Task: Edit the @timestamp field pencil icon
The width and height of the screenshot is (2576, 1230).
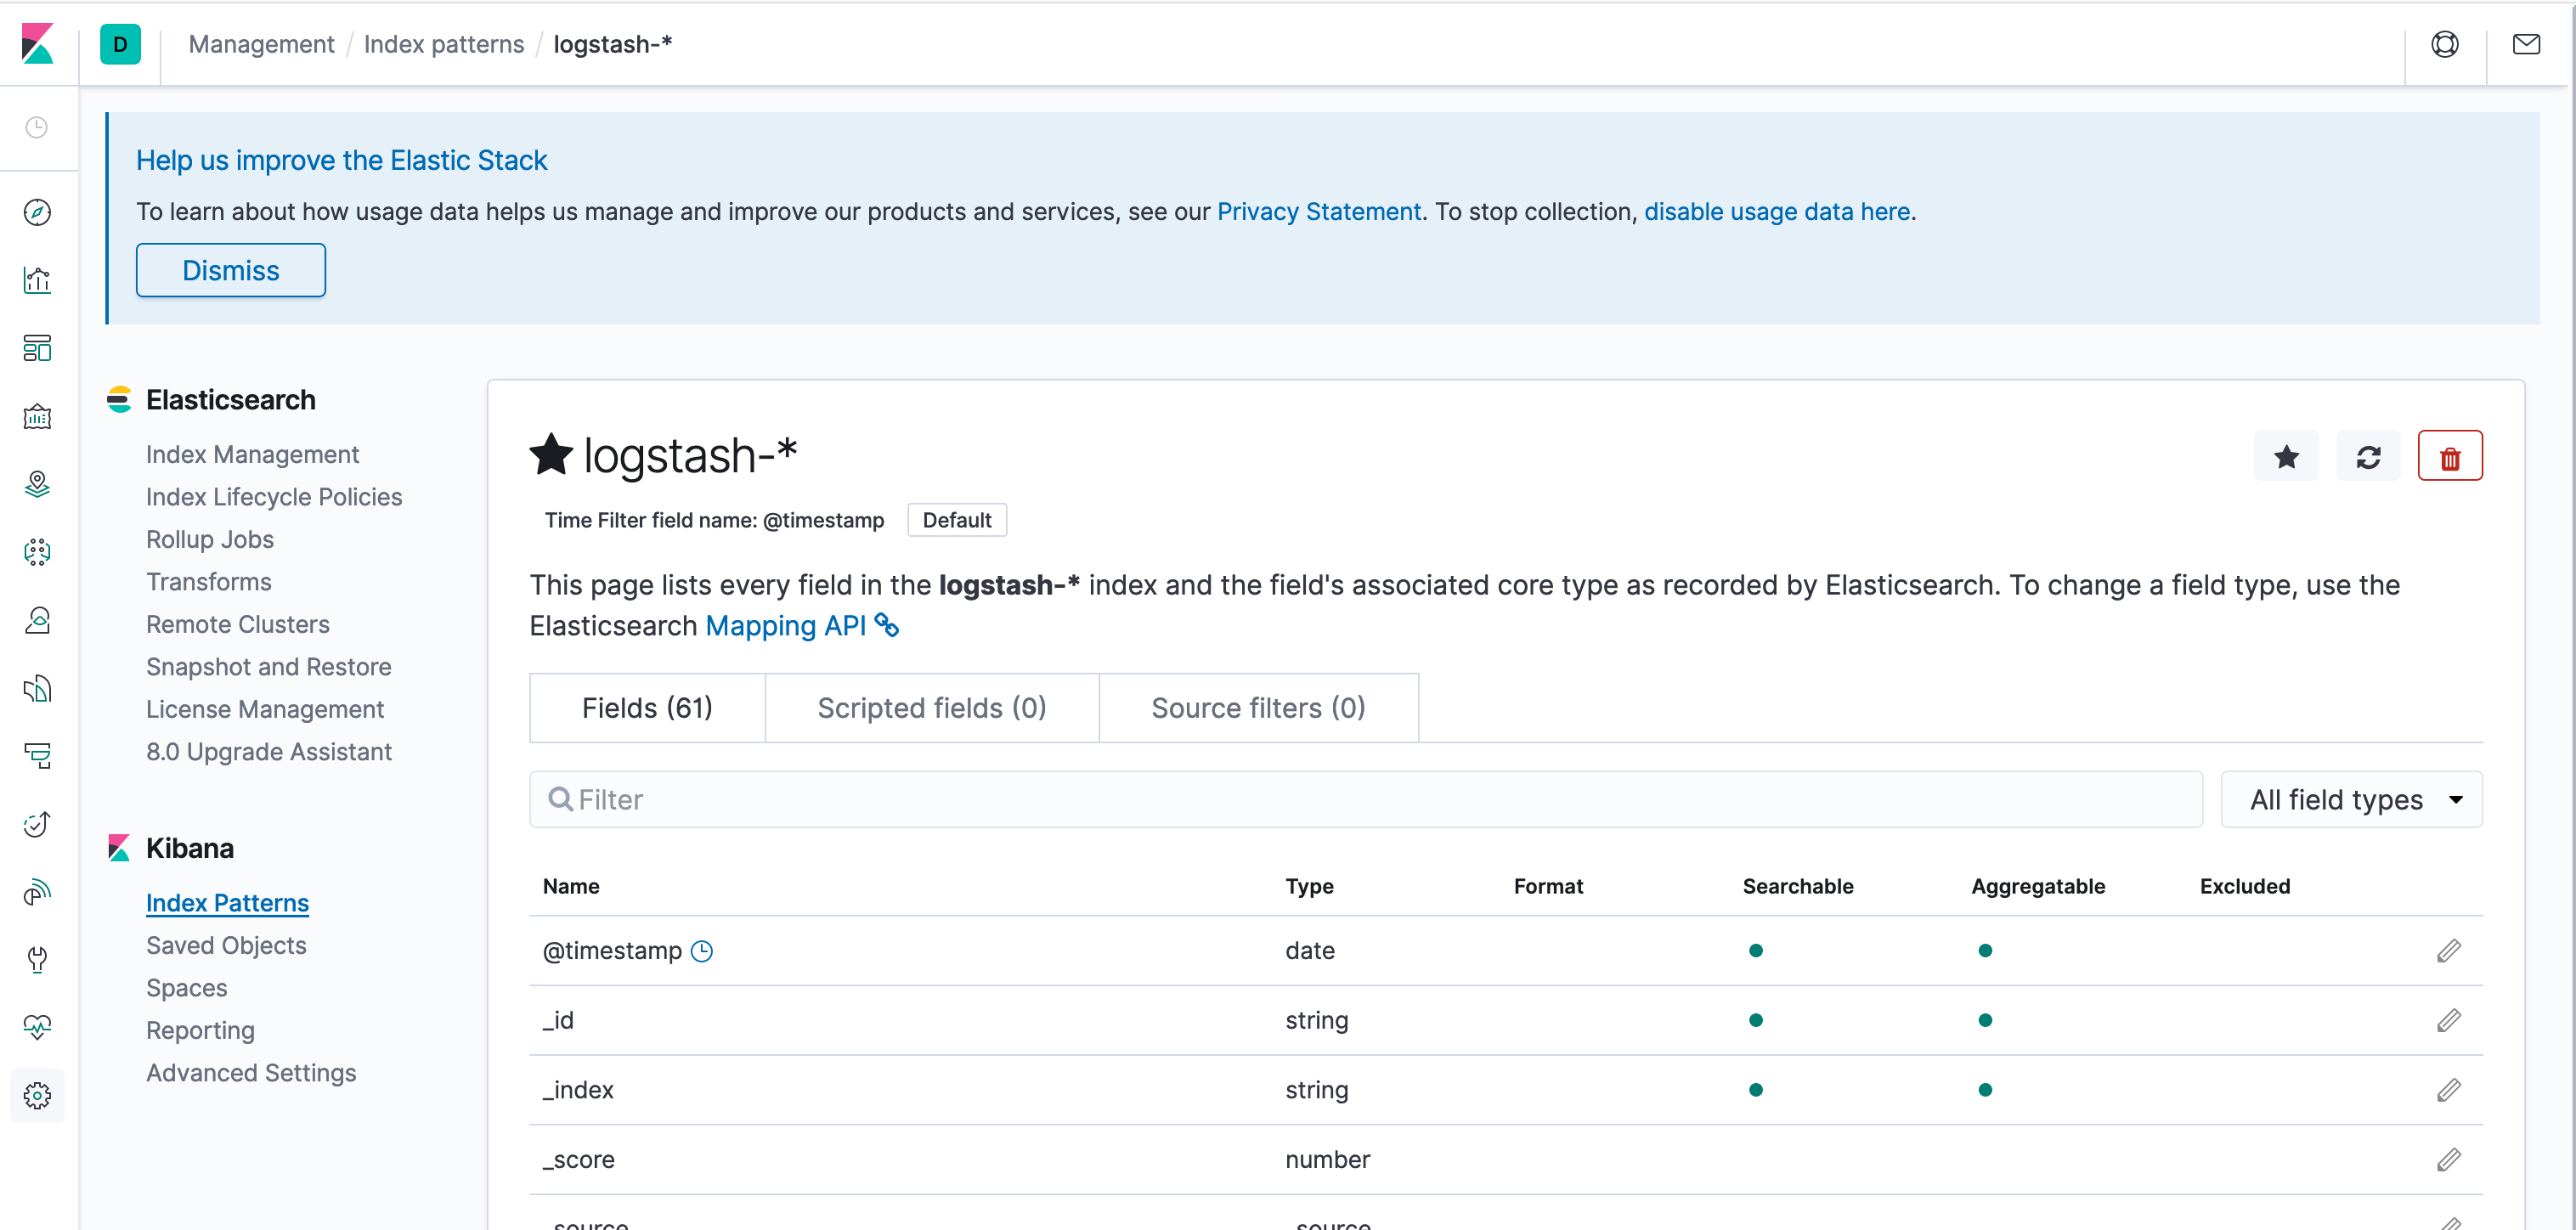Action: [x=2448, y=951]
